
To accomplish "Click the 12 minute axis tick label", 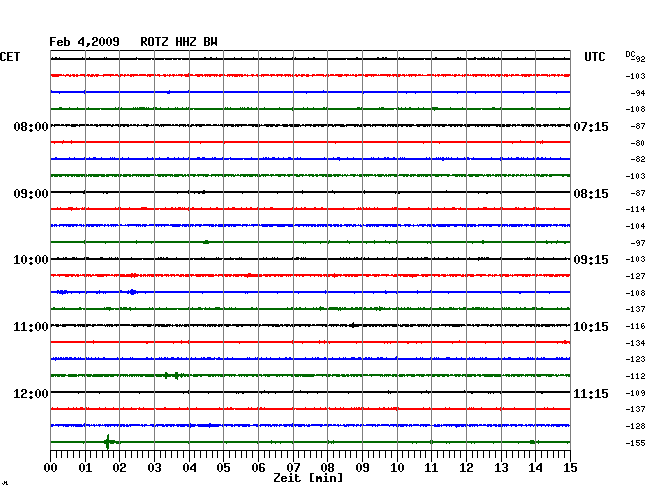I will tap(466, 467).
